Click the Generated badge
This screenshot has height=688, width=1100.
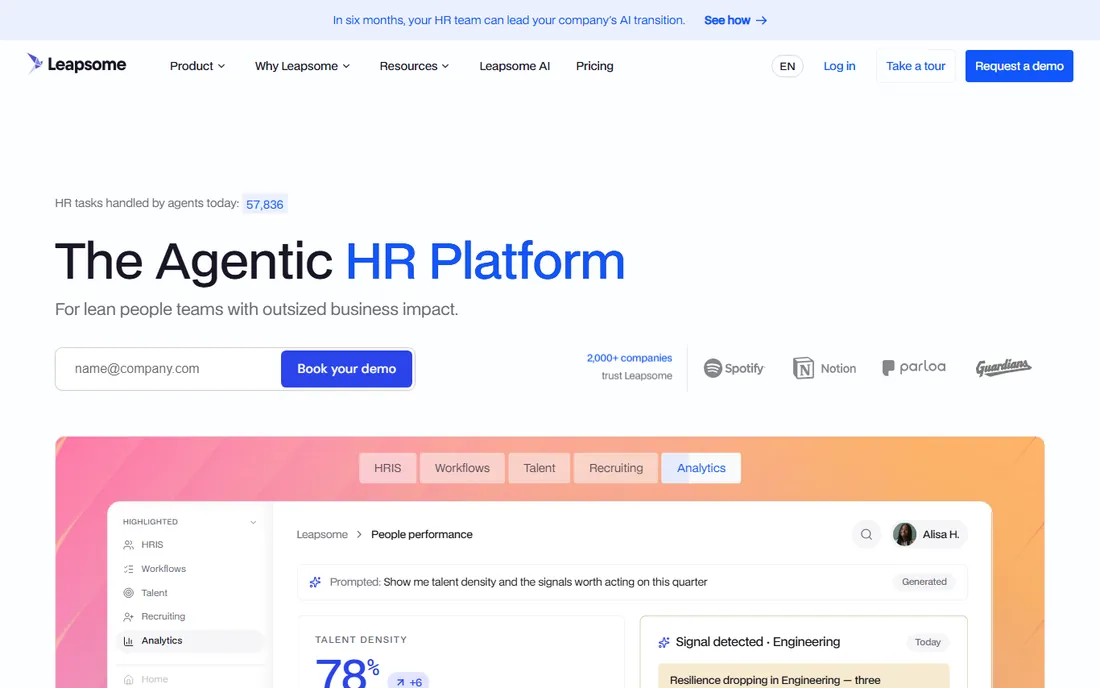click(924, 582)
